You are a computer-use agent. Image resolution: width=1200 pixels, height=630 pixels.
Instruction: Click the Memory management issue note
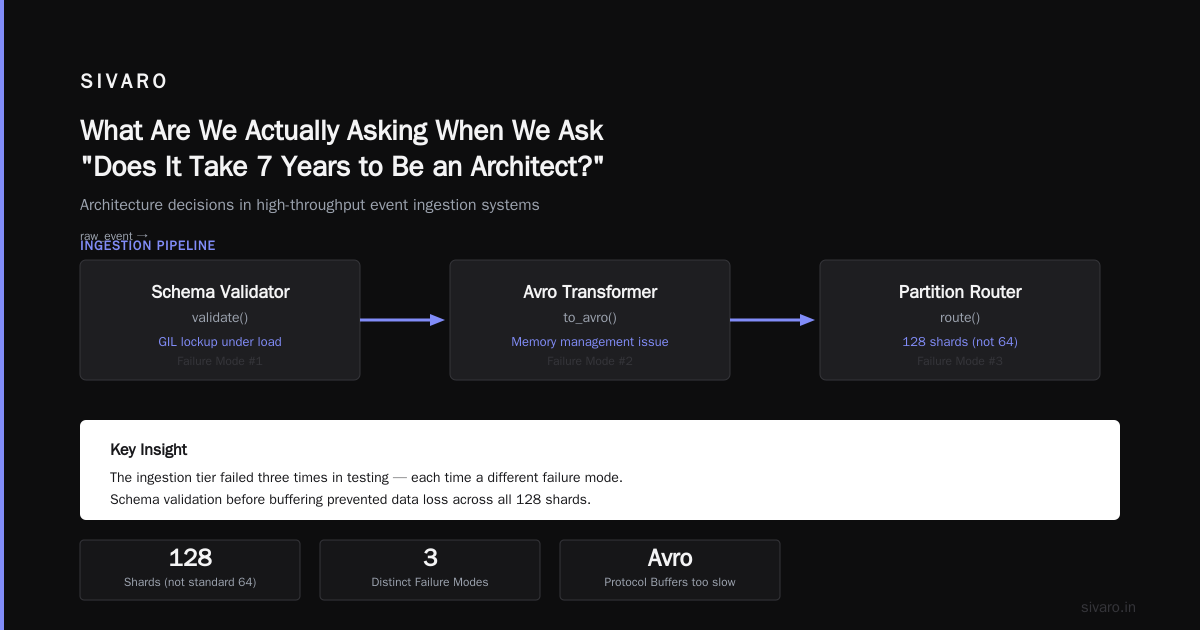click(x=590, y=342)
